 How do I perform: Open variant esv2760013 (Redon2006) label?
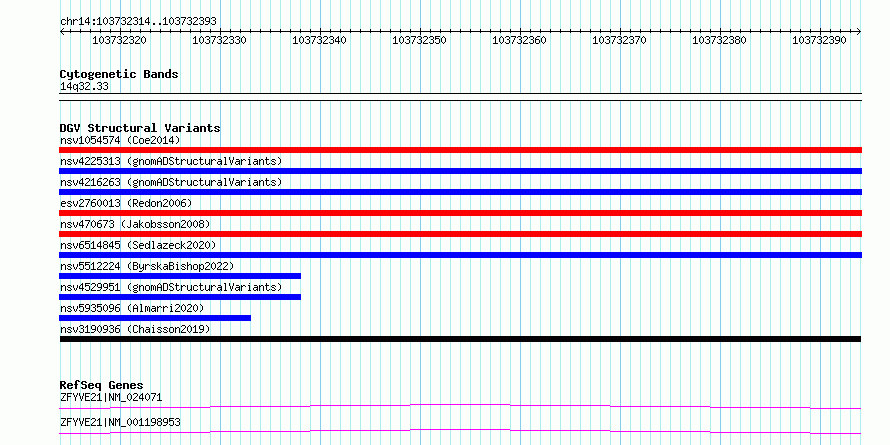click(x=126, y=203)
